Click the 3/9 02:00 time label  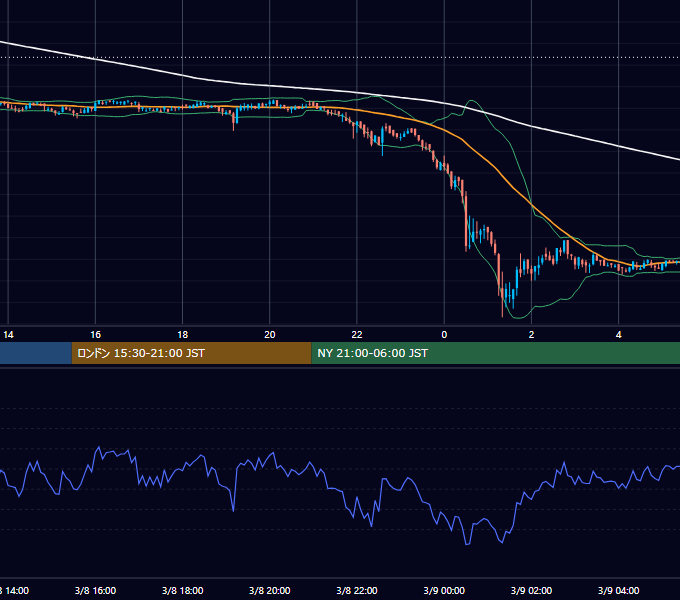pyautogui.click(x=531, y=590)
